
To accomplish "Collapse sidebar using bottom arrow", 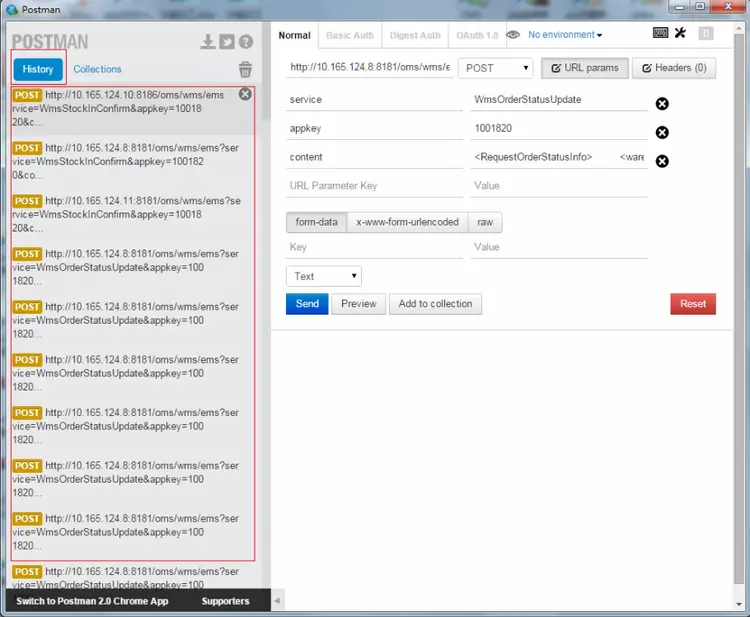I will [277, 601].
